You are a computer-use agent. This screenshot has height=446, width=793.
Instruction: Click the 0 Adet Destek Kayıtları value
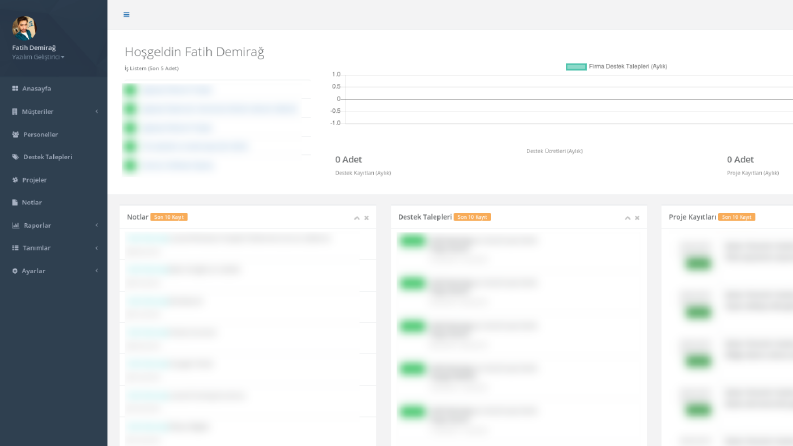coord(348,160)
